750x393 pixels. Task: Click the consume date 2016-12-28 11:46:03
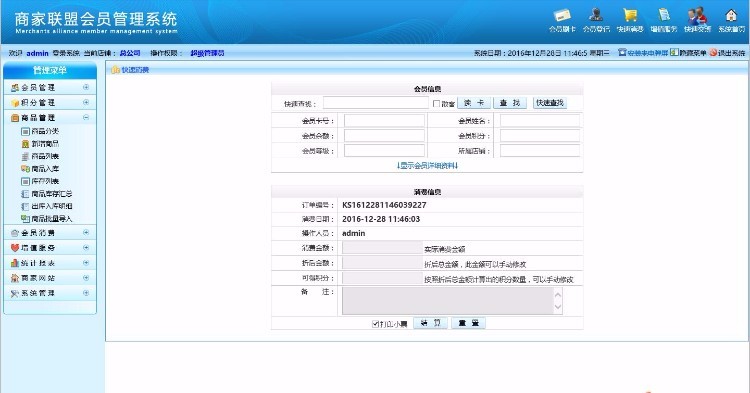click(x=381, y=219)
